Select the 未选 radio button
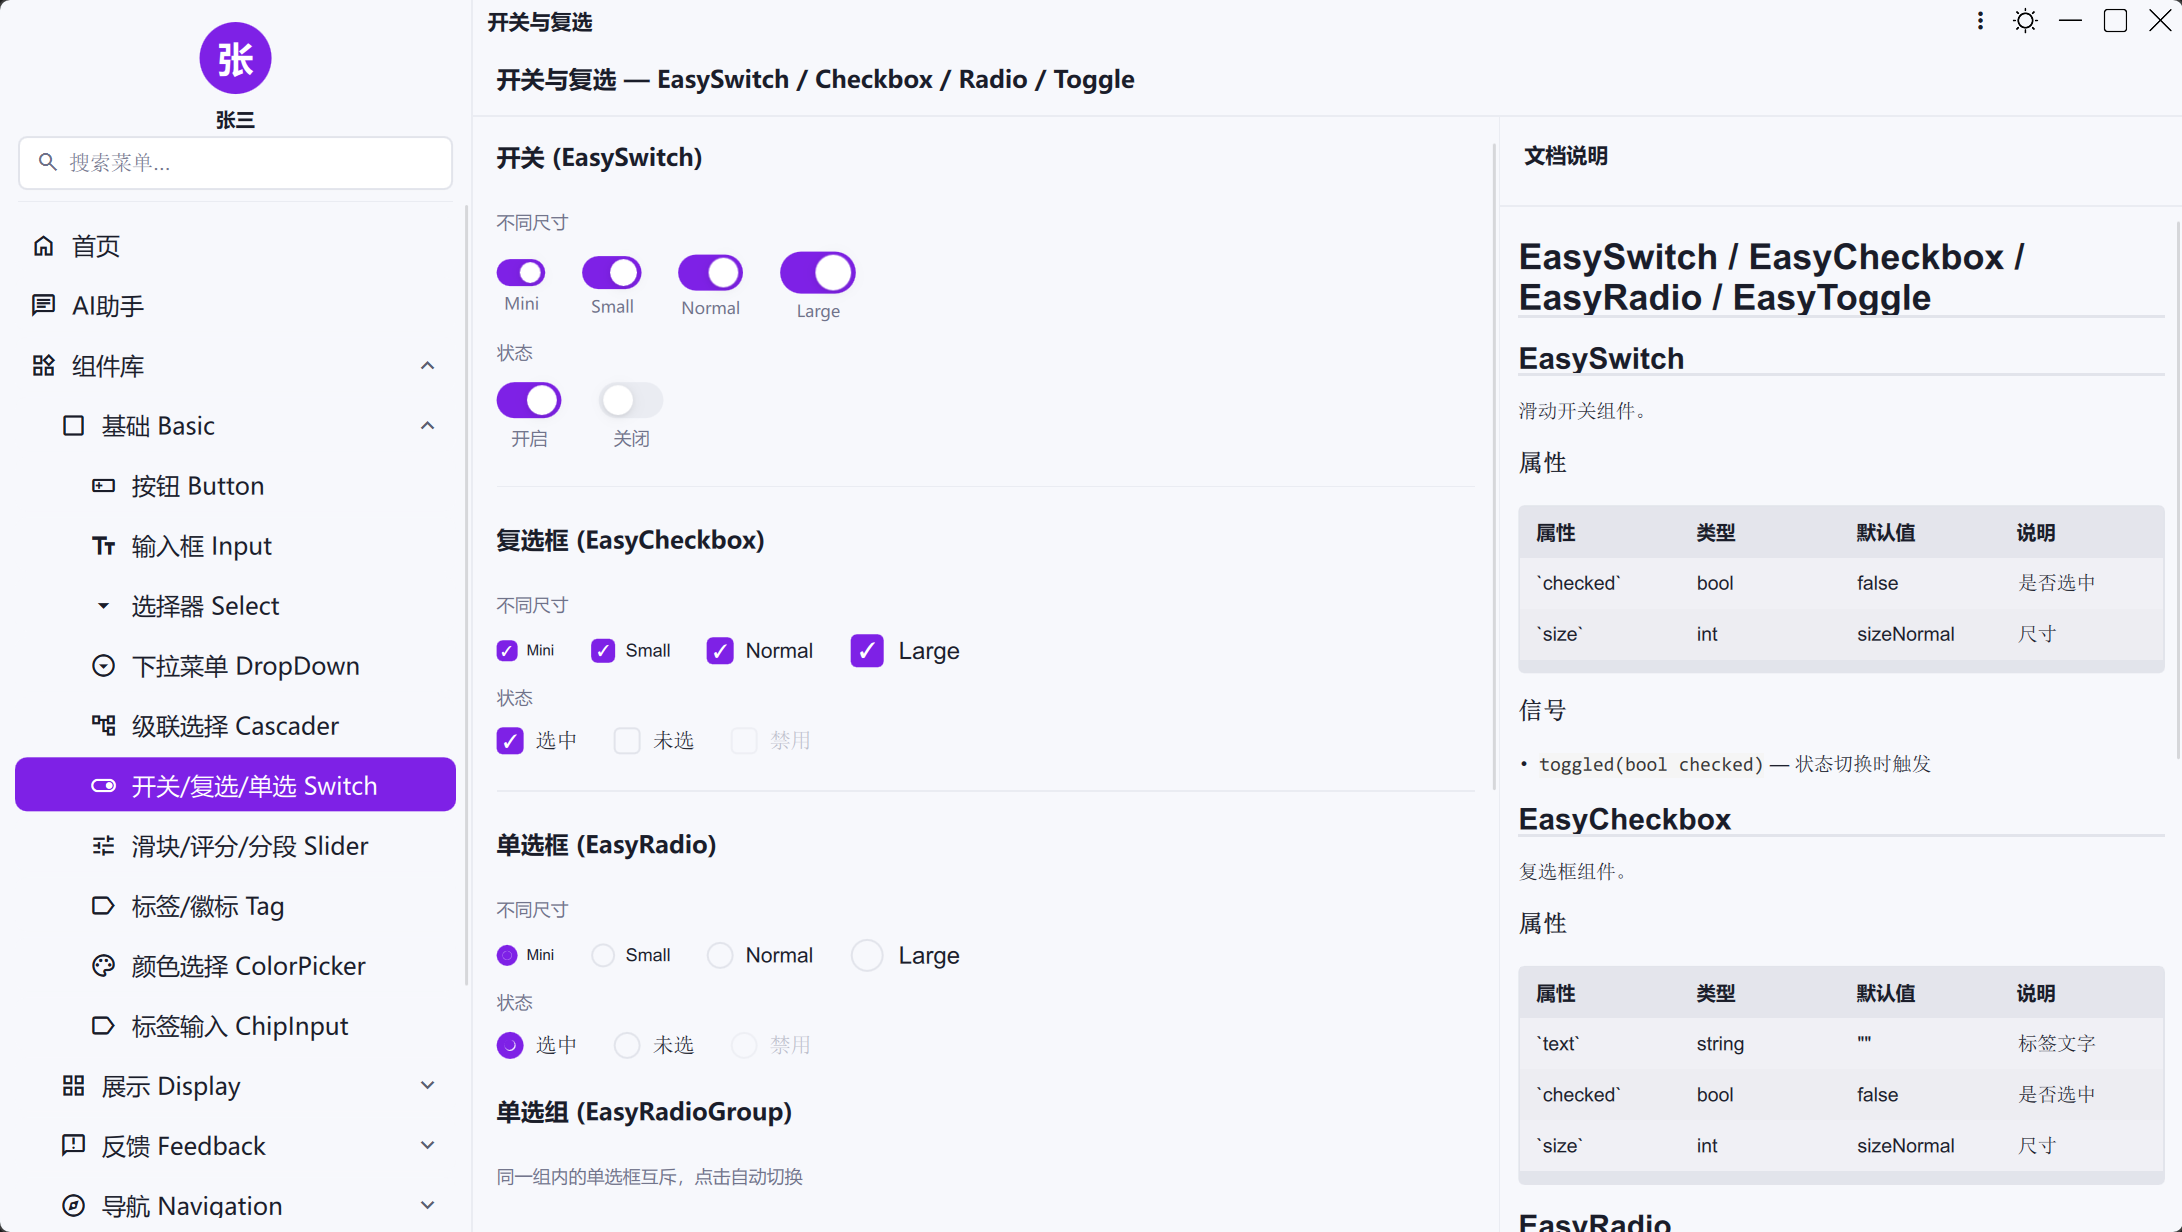Screen dimensions: 2182x1232 [627, 1046]
